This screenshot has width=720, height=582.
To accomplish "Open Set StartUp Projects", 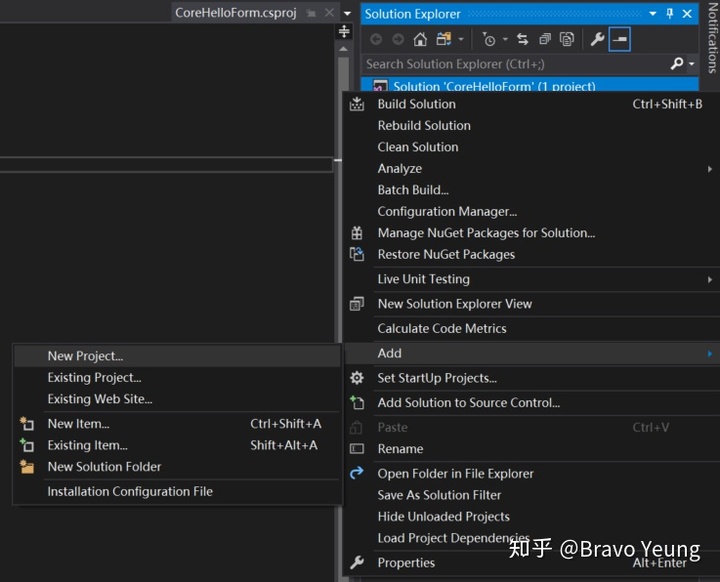I will (531, 378).
